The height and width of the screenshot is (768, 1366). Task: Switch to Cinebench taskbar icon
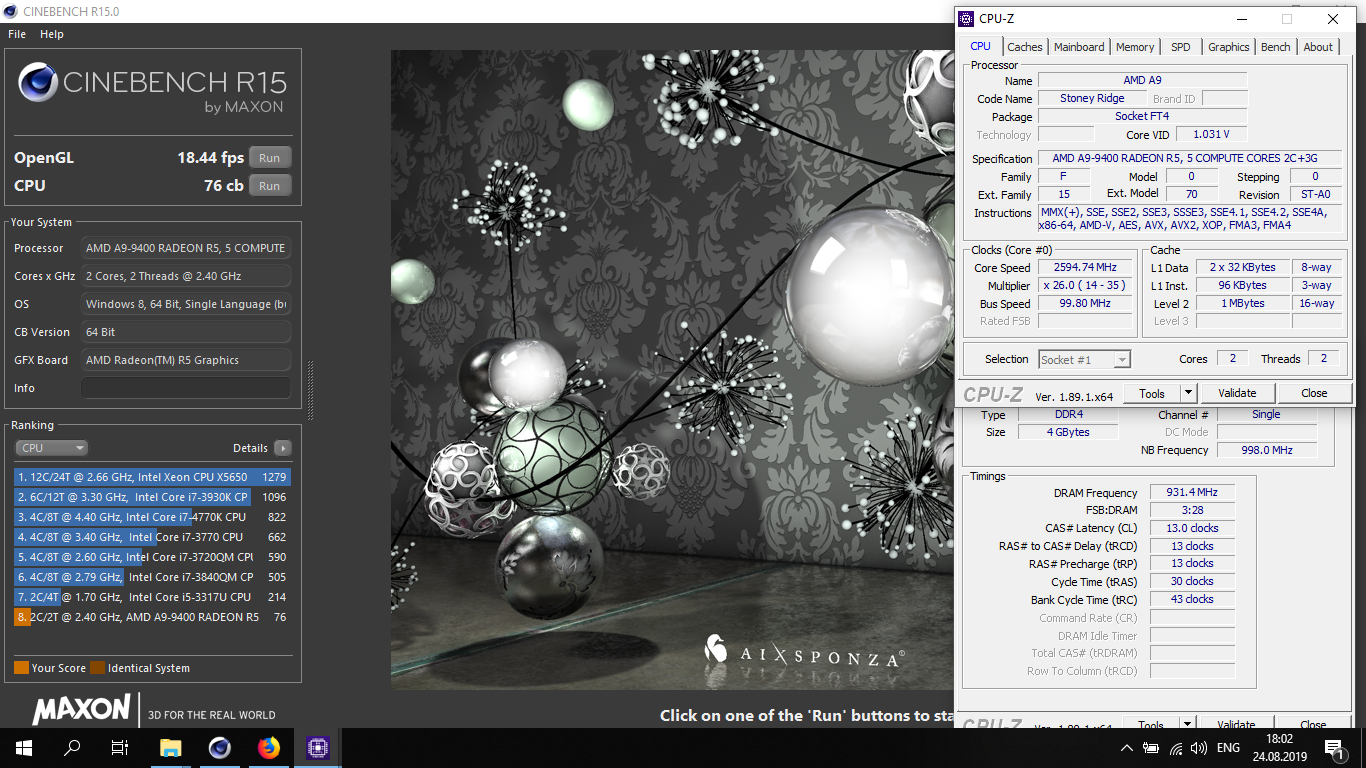point(219,747)
